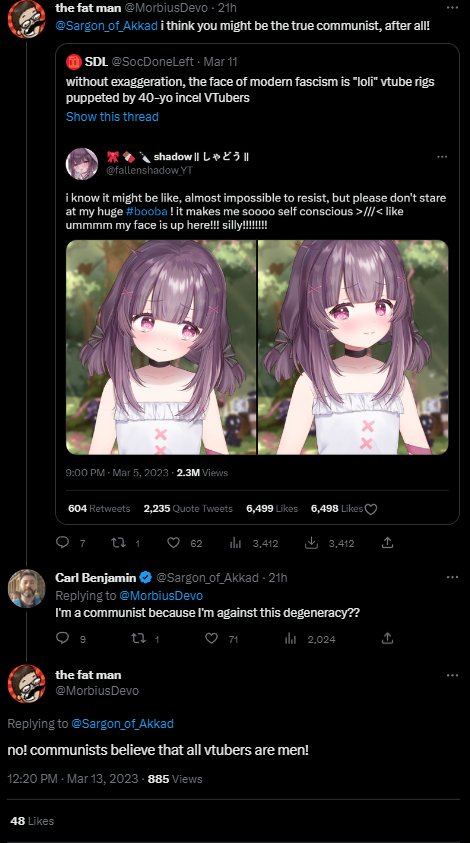This screenshot has height=843, width=470.
Task: Reply to Carl Benjamin's tweet
Action: click(x=63, y=638)
